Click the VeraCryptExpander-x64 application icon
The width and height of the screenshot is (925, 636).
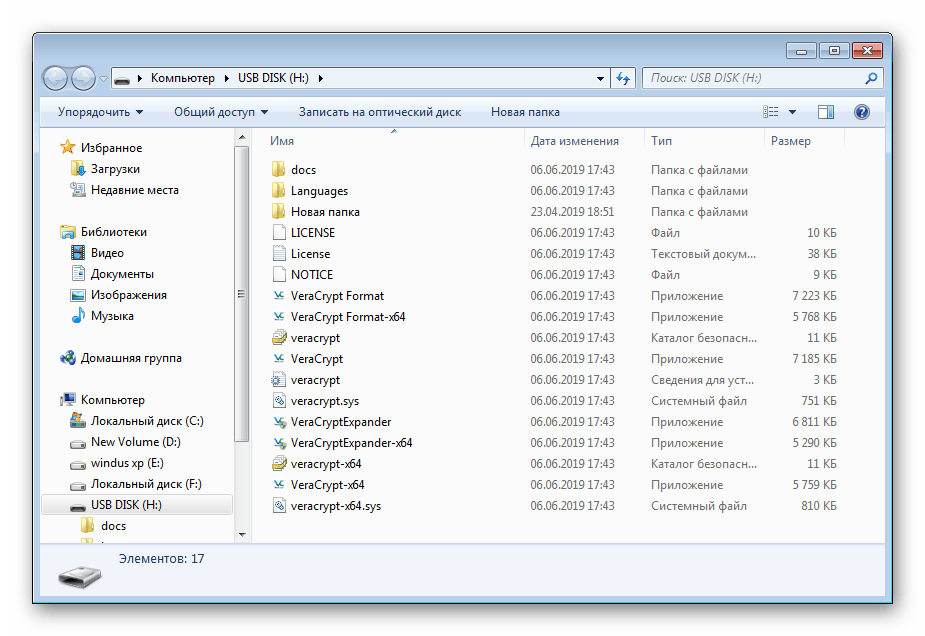tap(279, 443)
